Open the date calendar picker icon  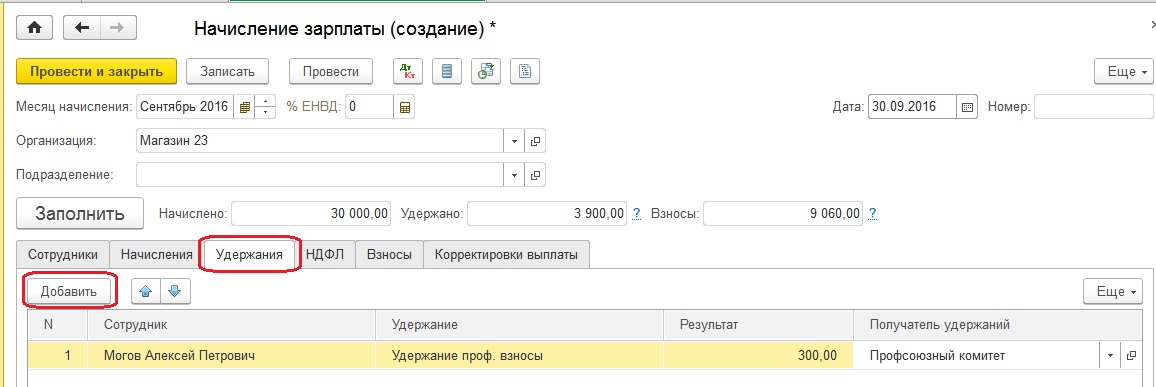click(x=967, y=107)
